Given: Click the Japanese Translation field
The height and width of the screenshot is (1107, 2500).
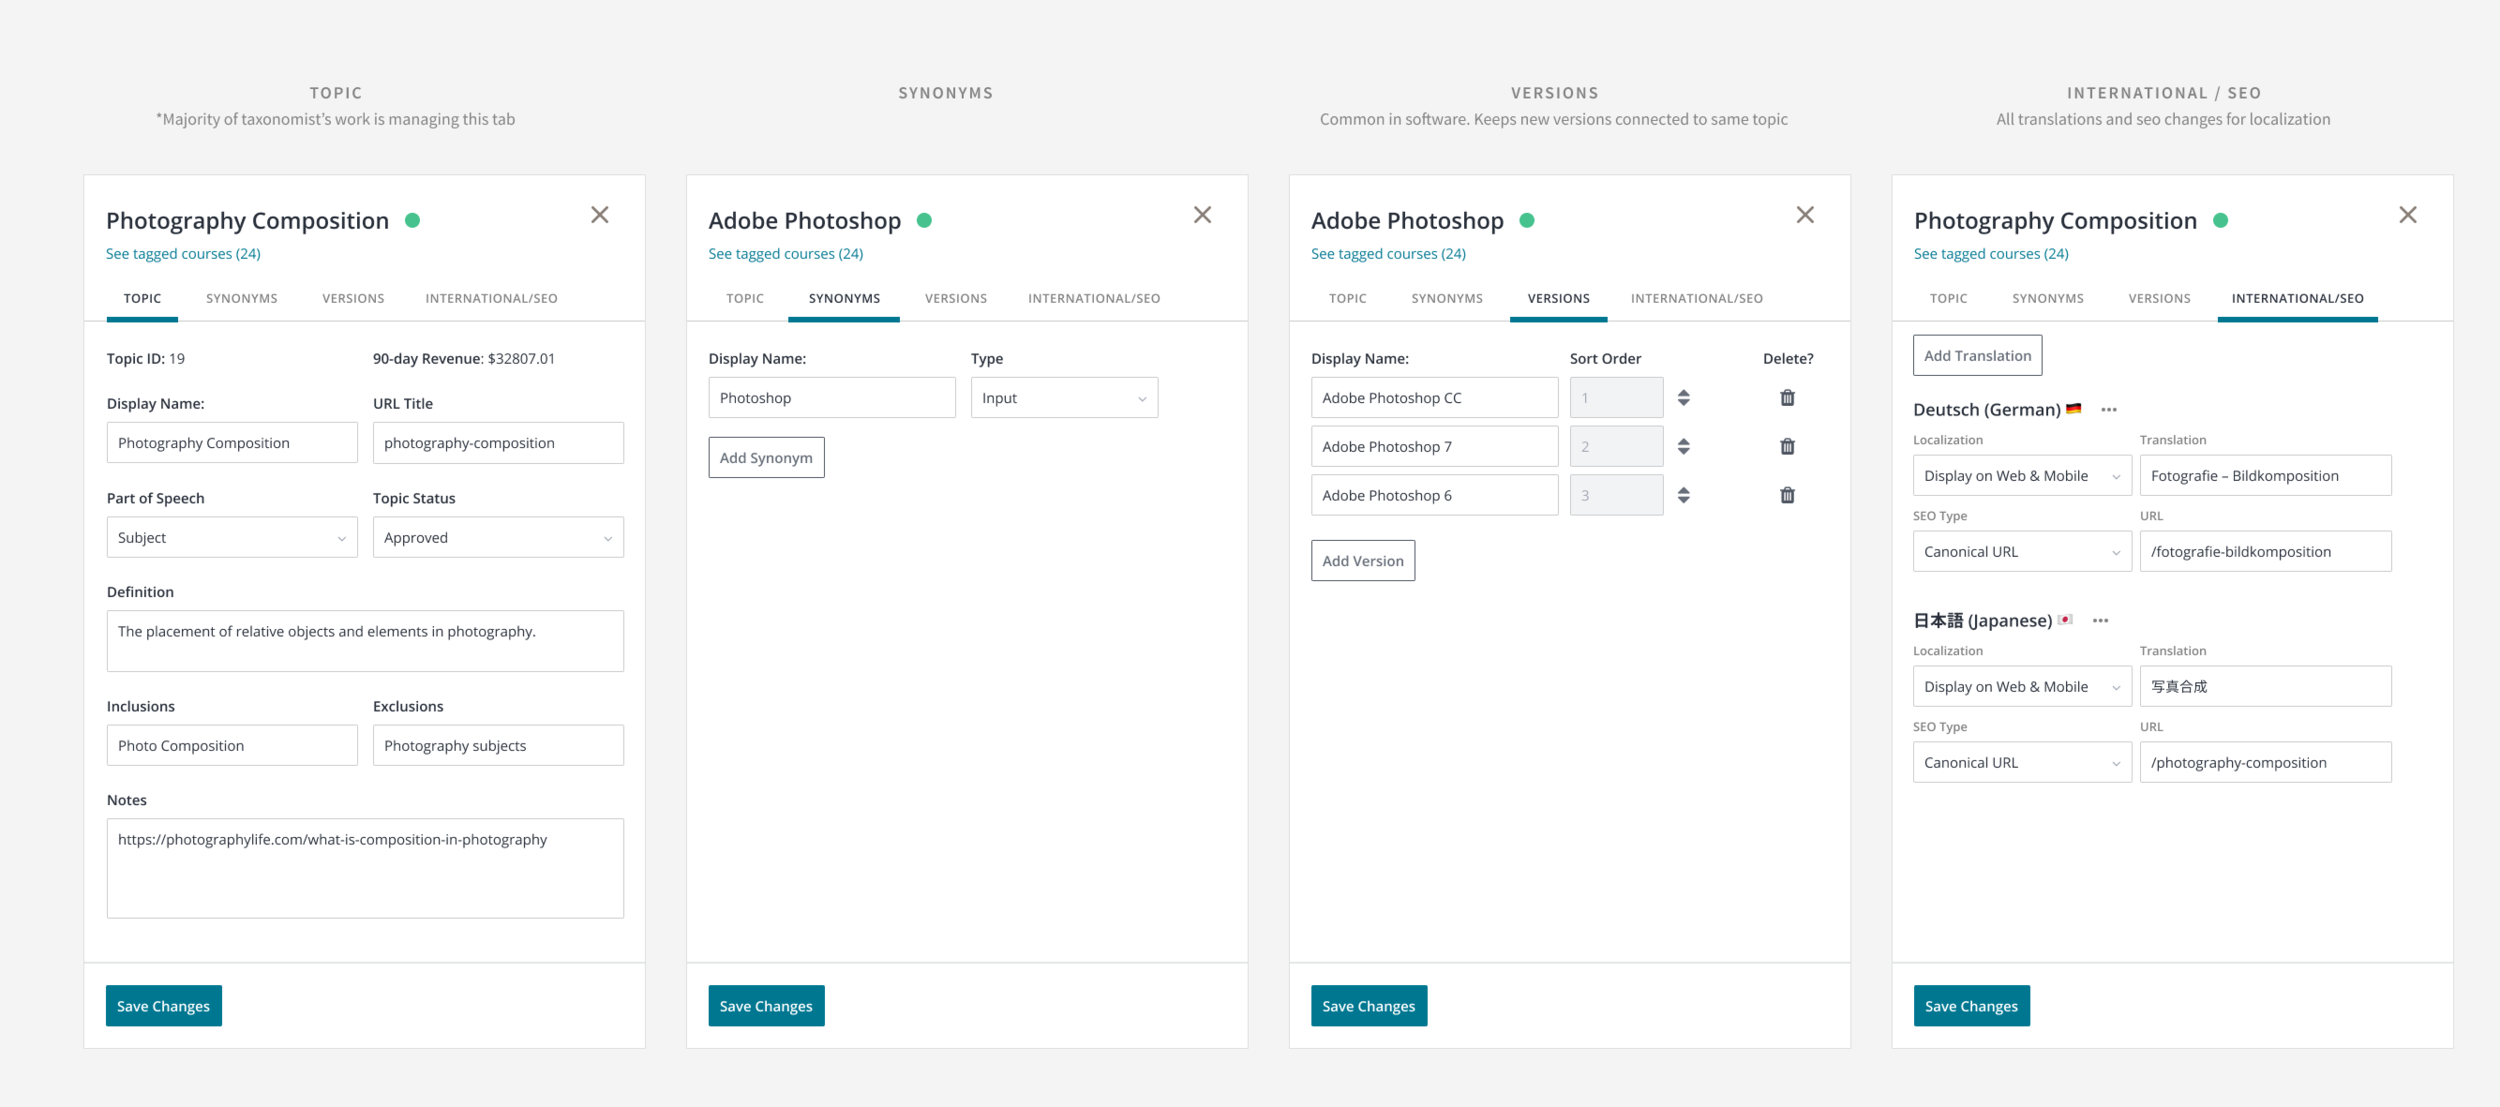Looking at the screenshot, I should click(x=2265, y=687).
